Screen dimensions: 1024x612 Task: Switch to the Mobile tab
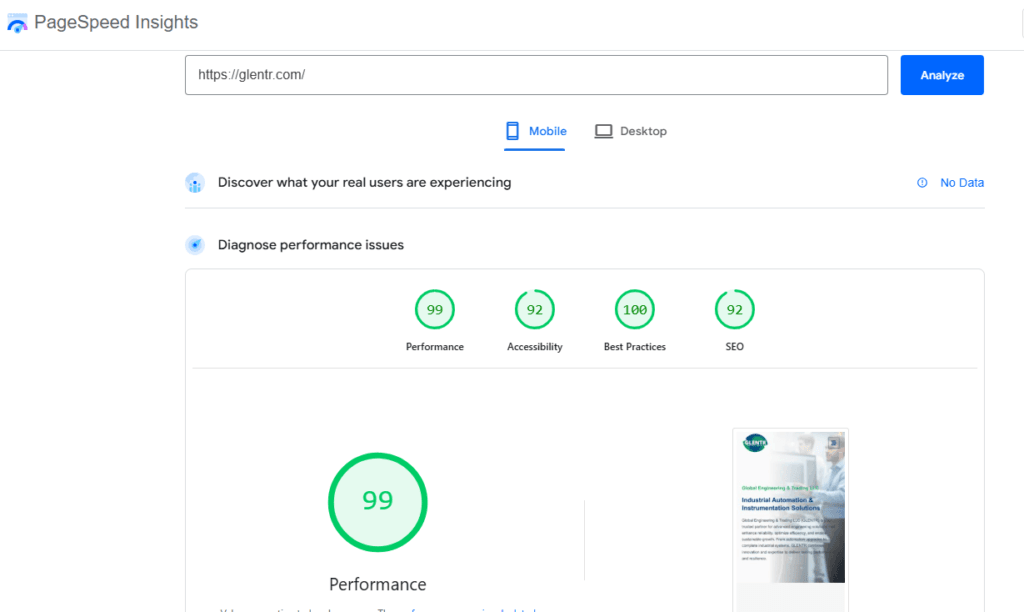tap(535, 131)
